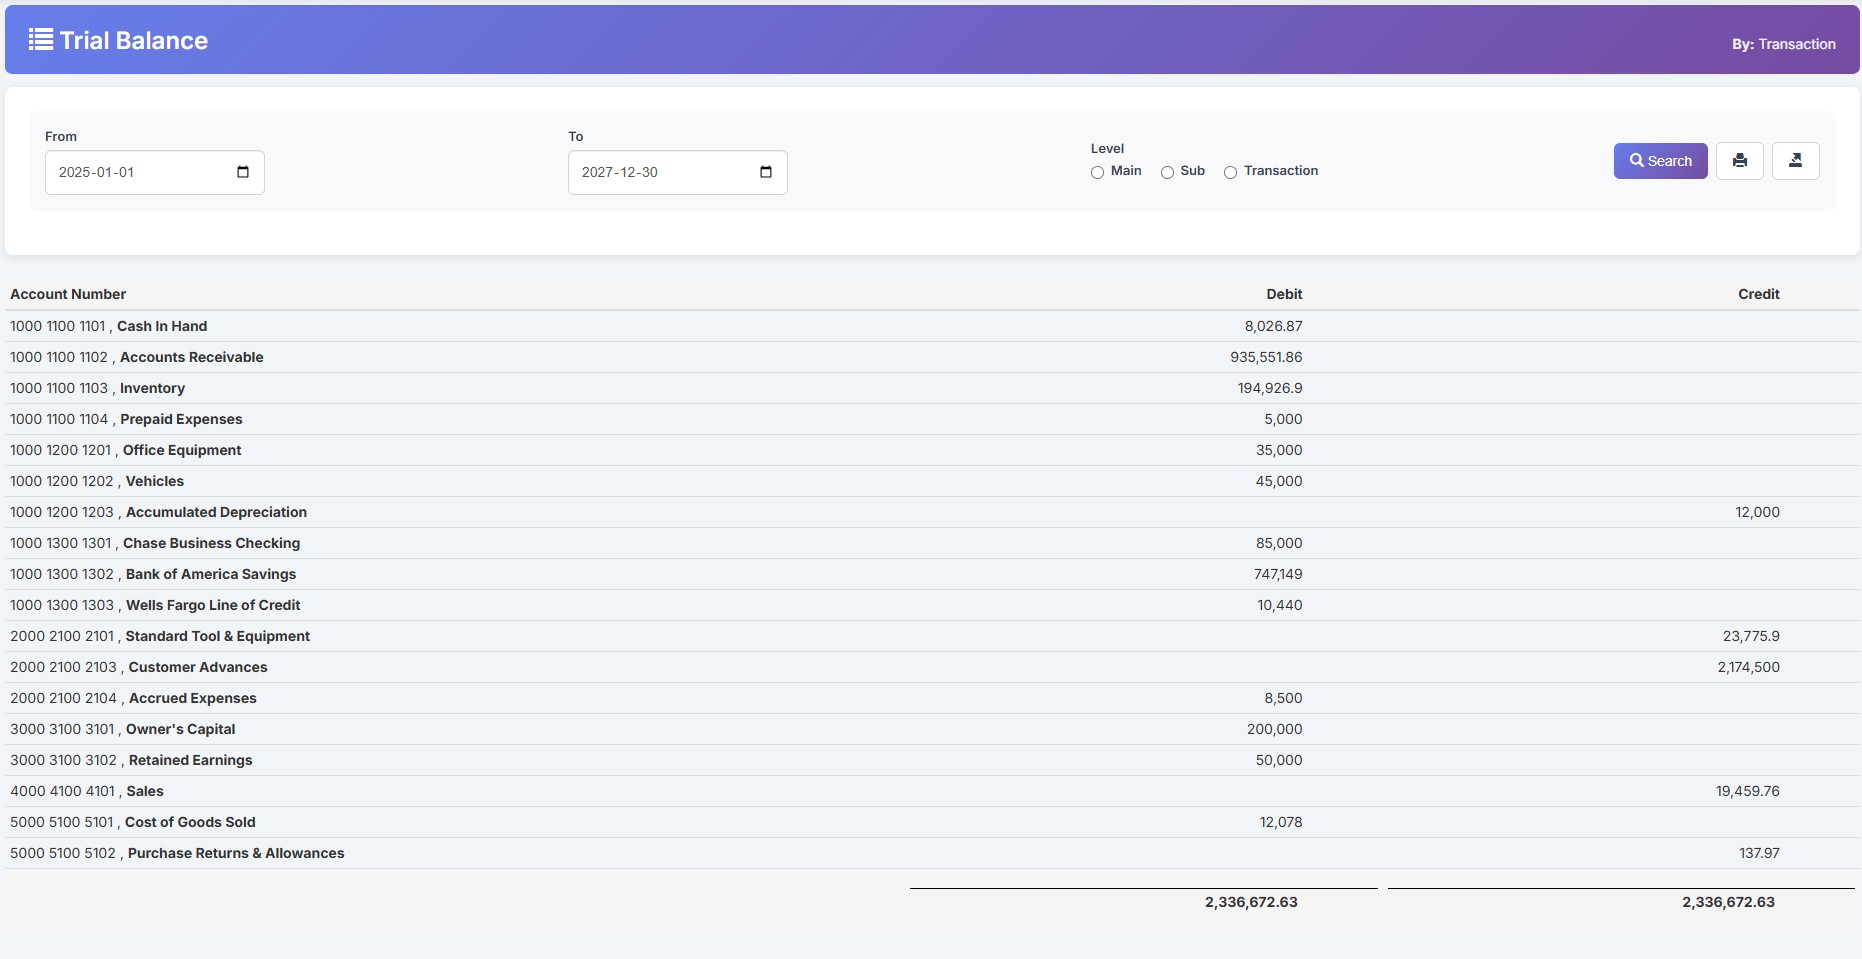Select the Sub level radio button
This screenshot has width=1862, height=959.
(x=1167, y=172)
